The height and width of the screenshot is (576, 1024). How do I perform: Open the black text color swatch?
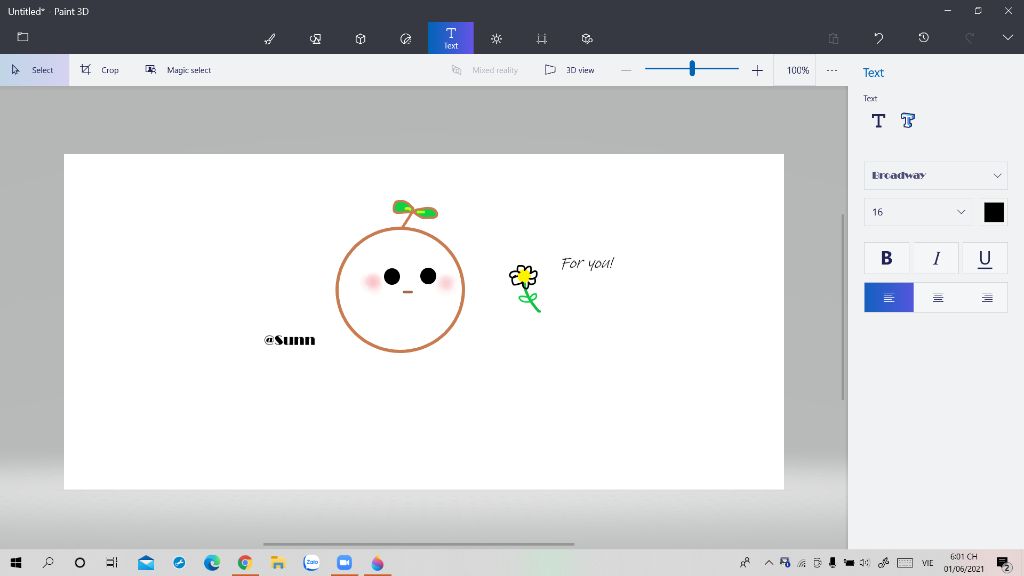994,212
